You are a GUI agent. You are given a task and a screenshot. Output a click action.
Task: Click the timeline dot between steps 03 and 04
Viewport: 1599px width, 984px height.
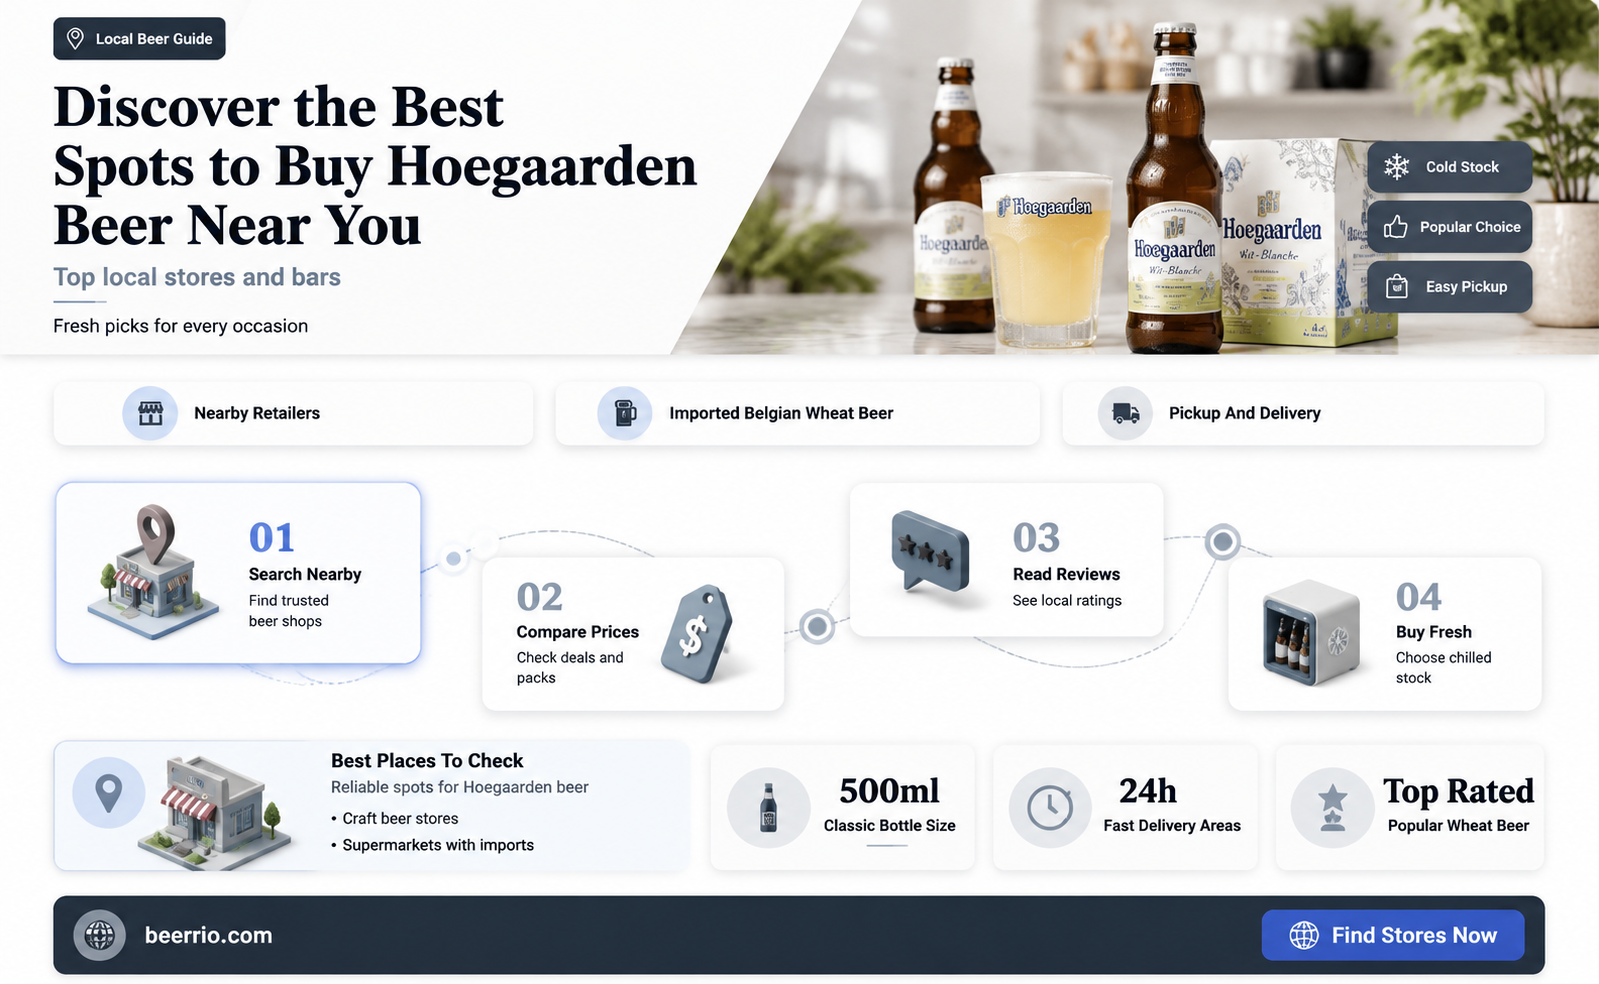[x=1222, y=542]
